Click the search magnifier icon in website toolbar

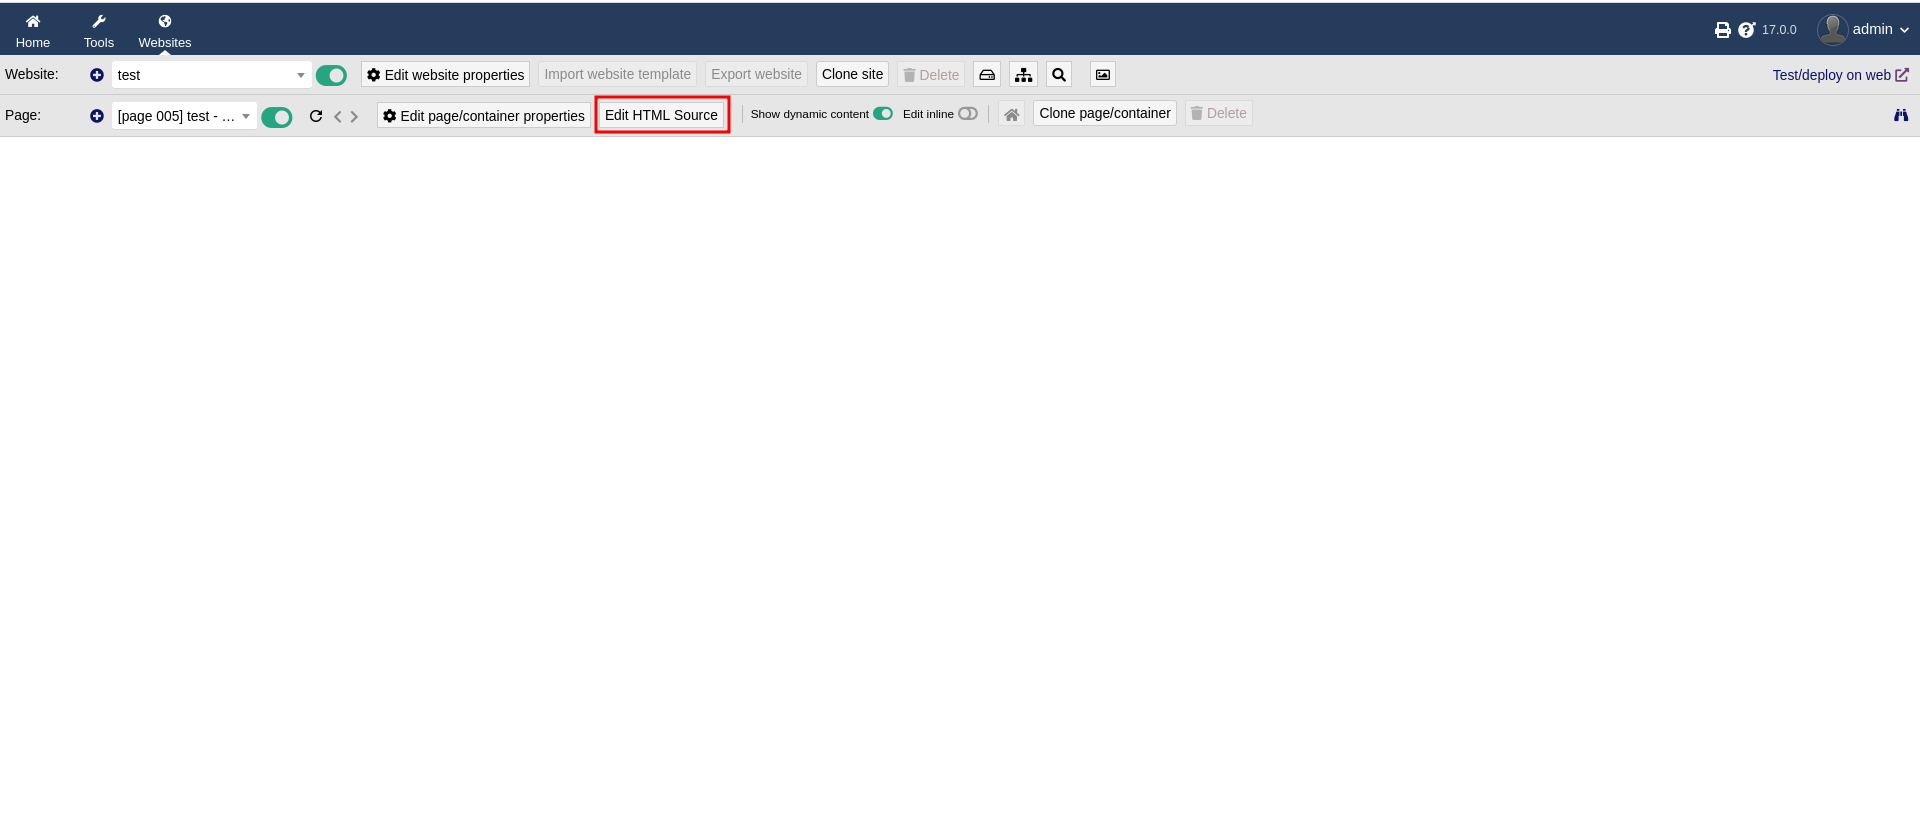pyautogui.click(x=1059, y=75)
